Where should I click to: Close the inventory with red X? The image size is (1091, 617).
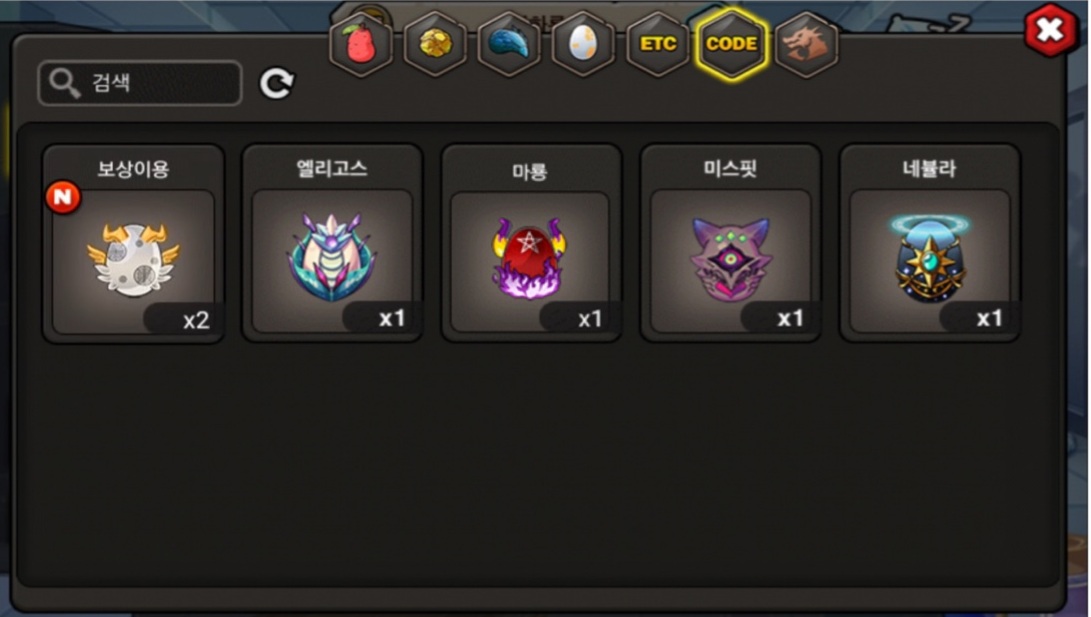pyautogui.click(x=1050, y=31)
